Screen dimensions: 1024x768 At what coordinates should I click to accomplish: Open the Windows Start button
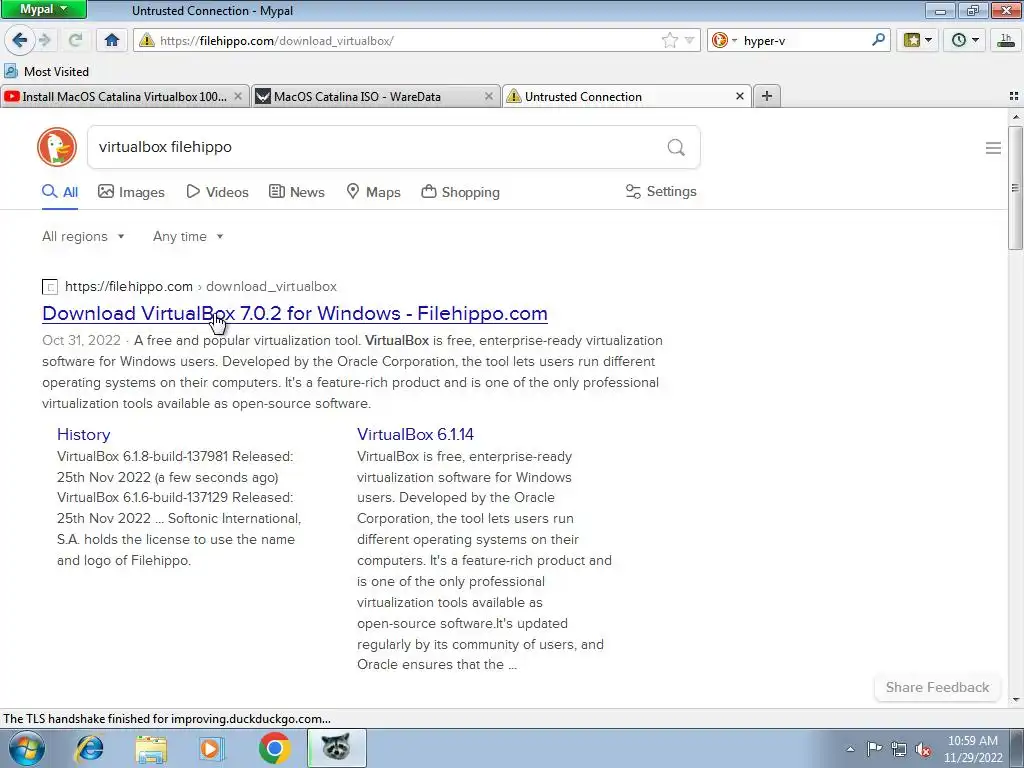26,748
